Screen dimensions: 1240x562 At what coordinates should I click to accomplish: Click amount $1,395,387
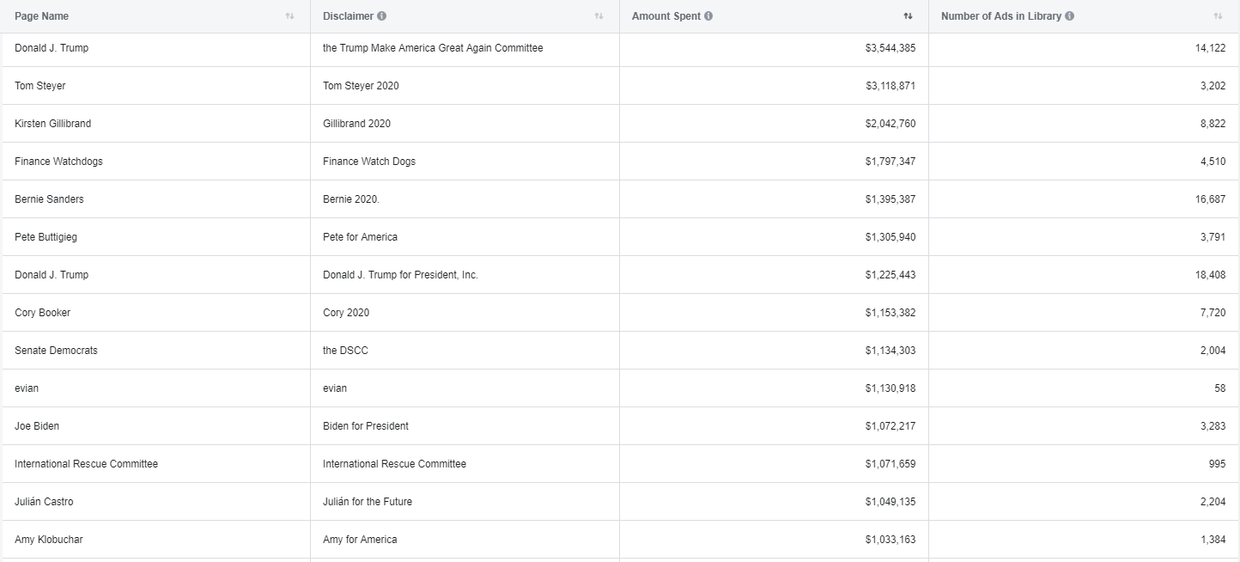pyautogui.click(x=890, y=199)
